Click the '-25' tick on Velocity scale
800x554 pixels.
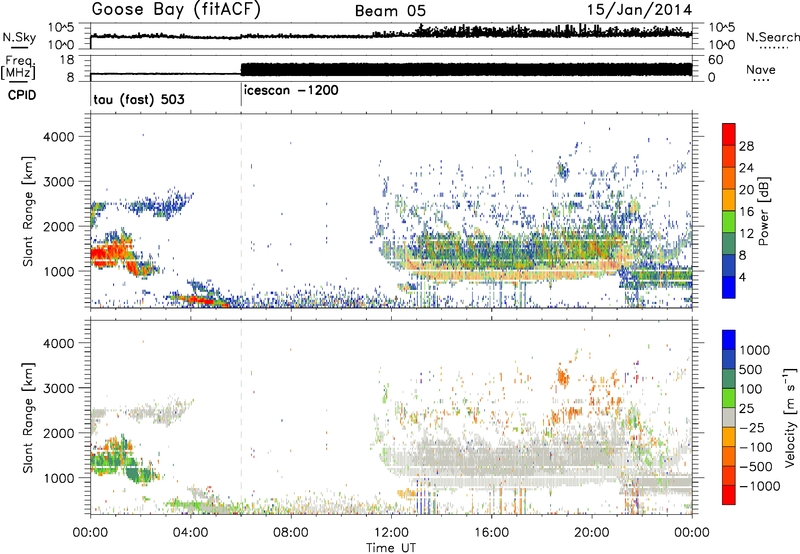point(751,427)
